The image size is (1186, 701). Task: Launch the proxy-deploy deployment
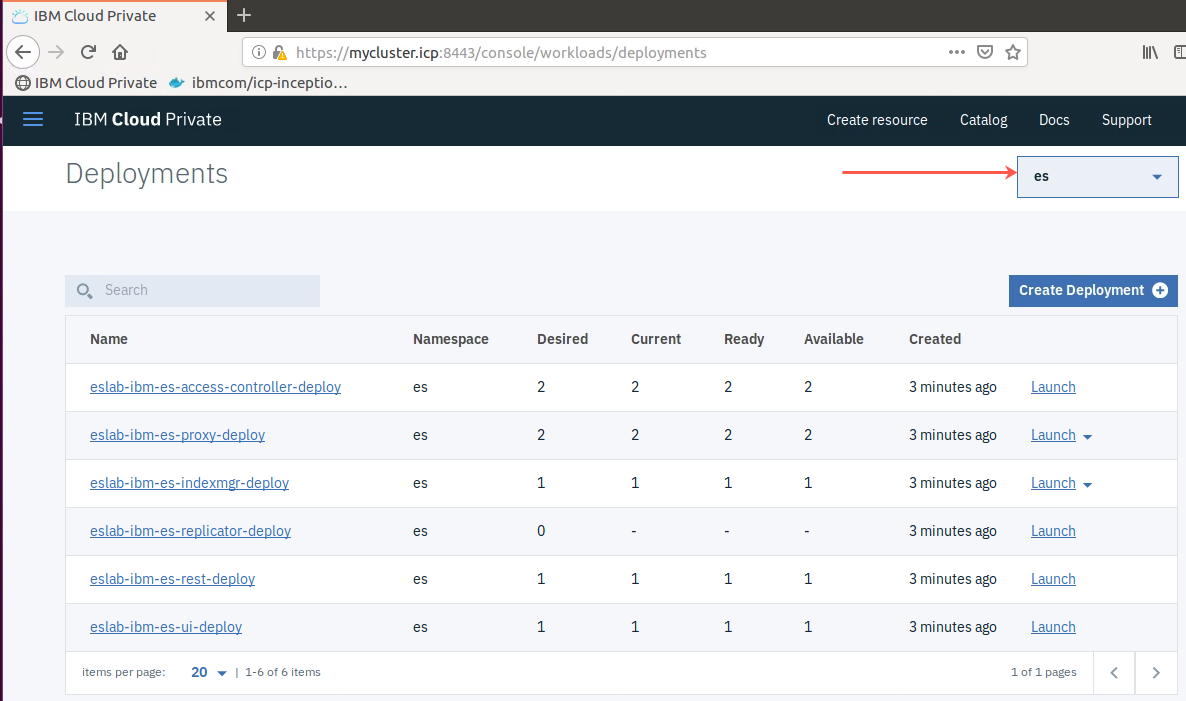tap(1053, 436)
